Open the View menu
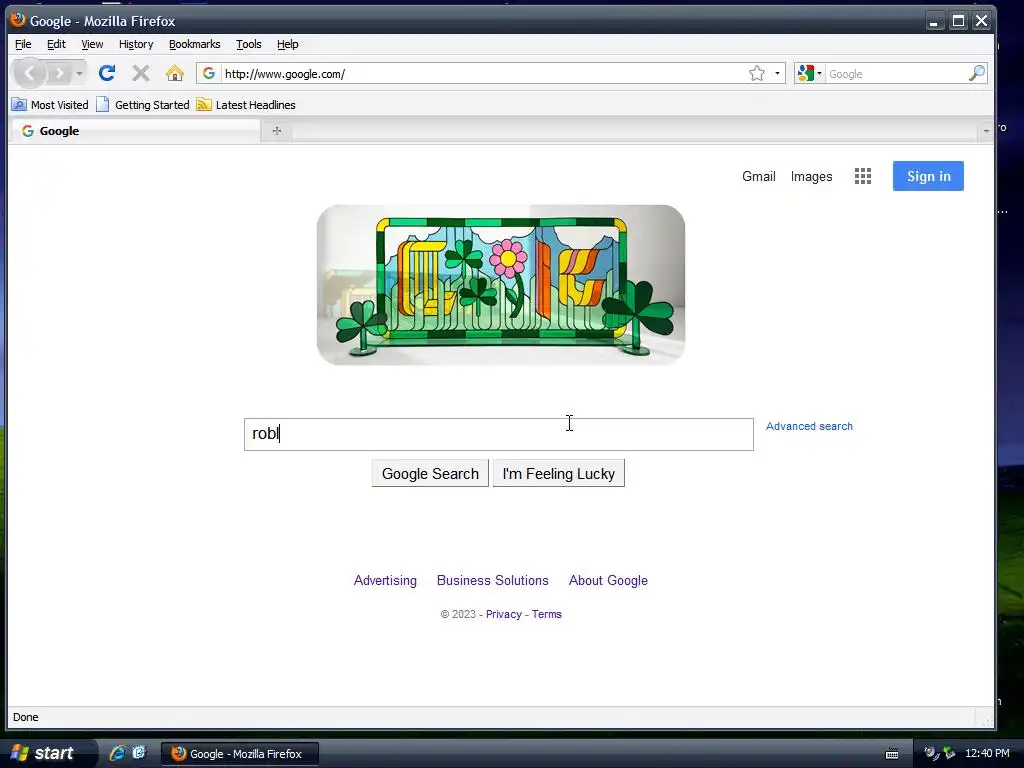Screen dimensions: 1024x768 tap(92, 44)
